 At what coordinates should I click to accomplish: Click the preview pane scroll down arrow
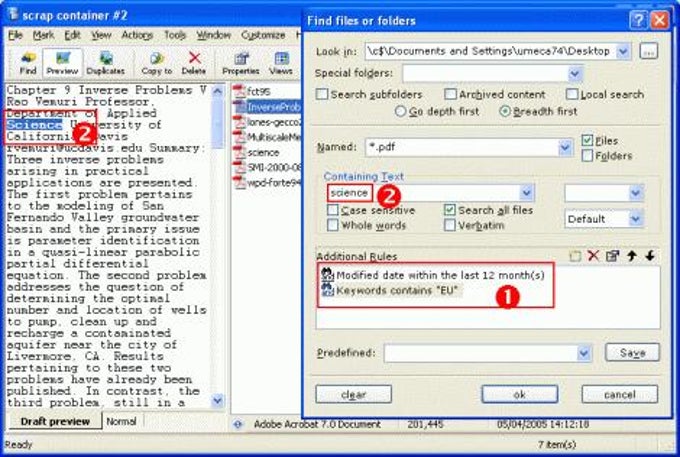click(x=218, y=401)
